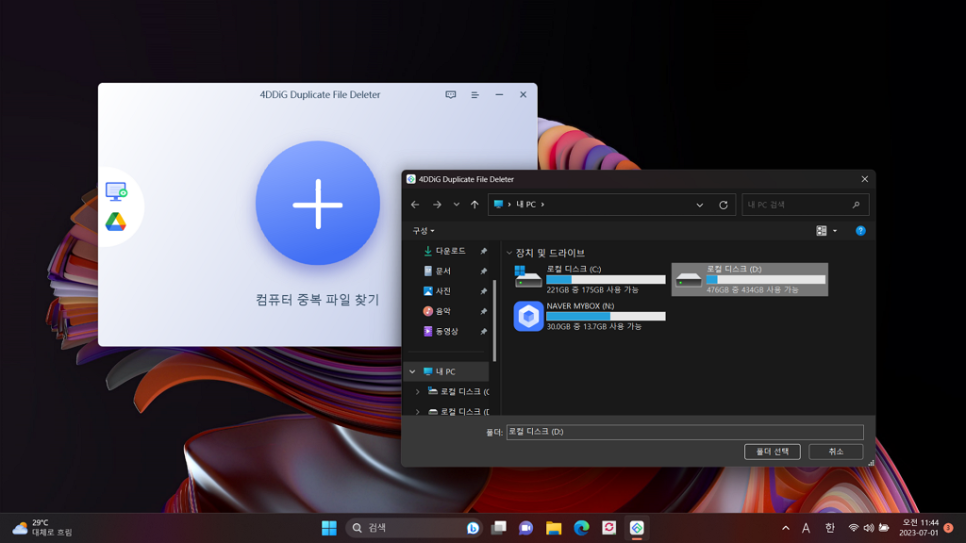Click 내 PC in the address bar
The height and width of the screenshot is (543, 966).
(x=526, y=205)
